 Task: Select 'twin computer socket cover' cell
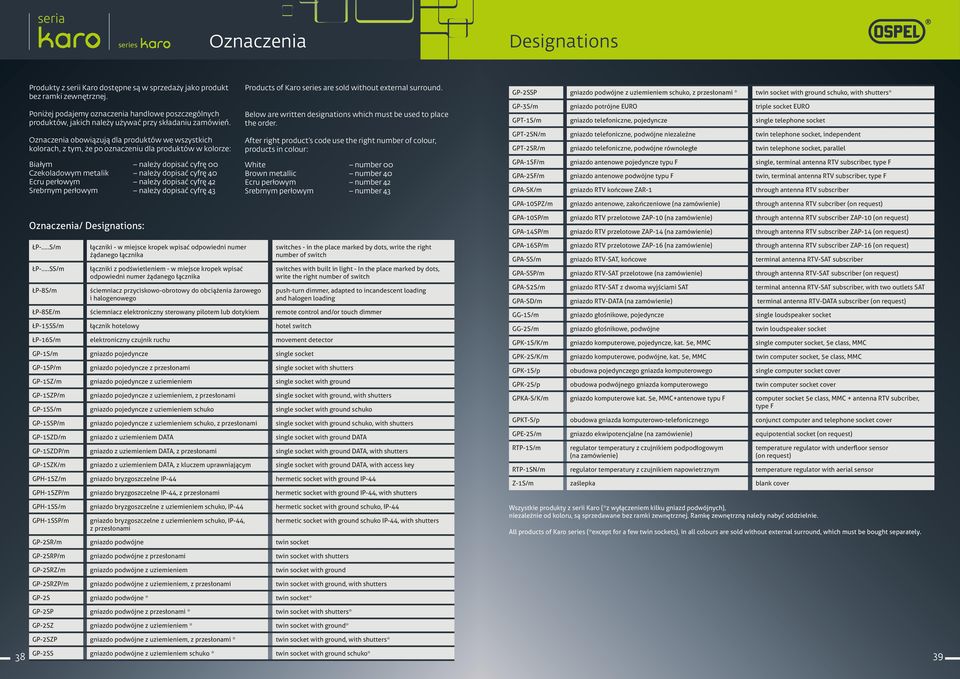843,385
